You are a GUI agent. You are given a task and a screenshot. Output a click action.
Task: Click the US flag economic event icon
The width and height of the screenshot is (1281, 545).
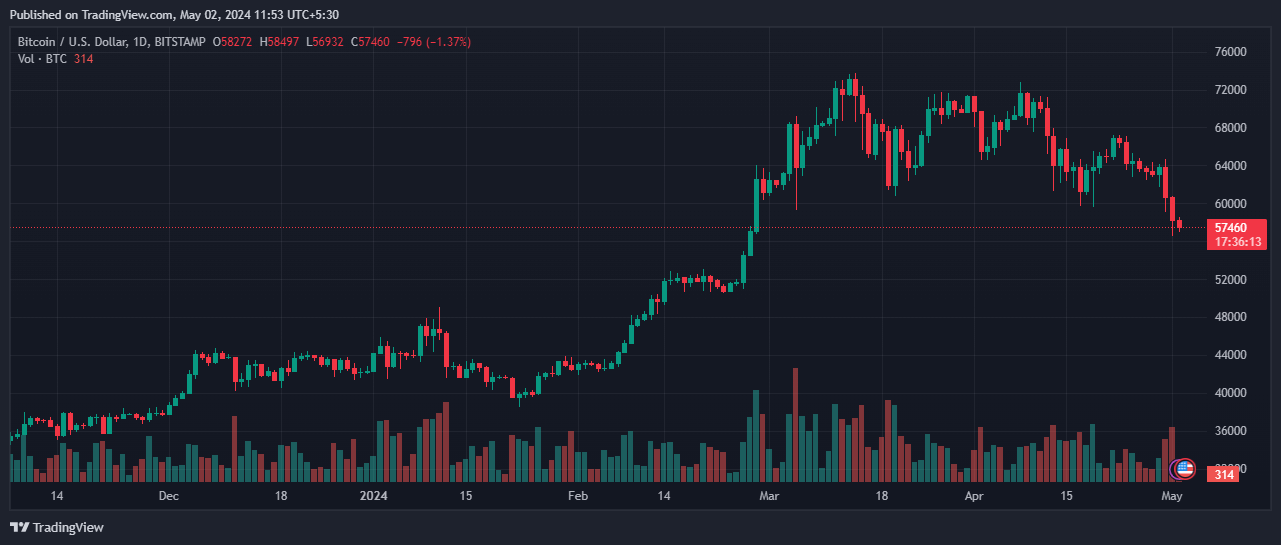point(1185,468)
